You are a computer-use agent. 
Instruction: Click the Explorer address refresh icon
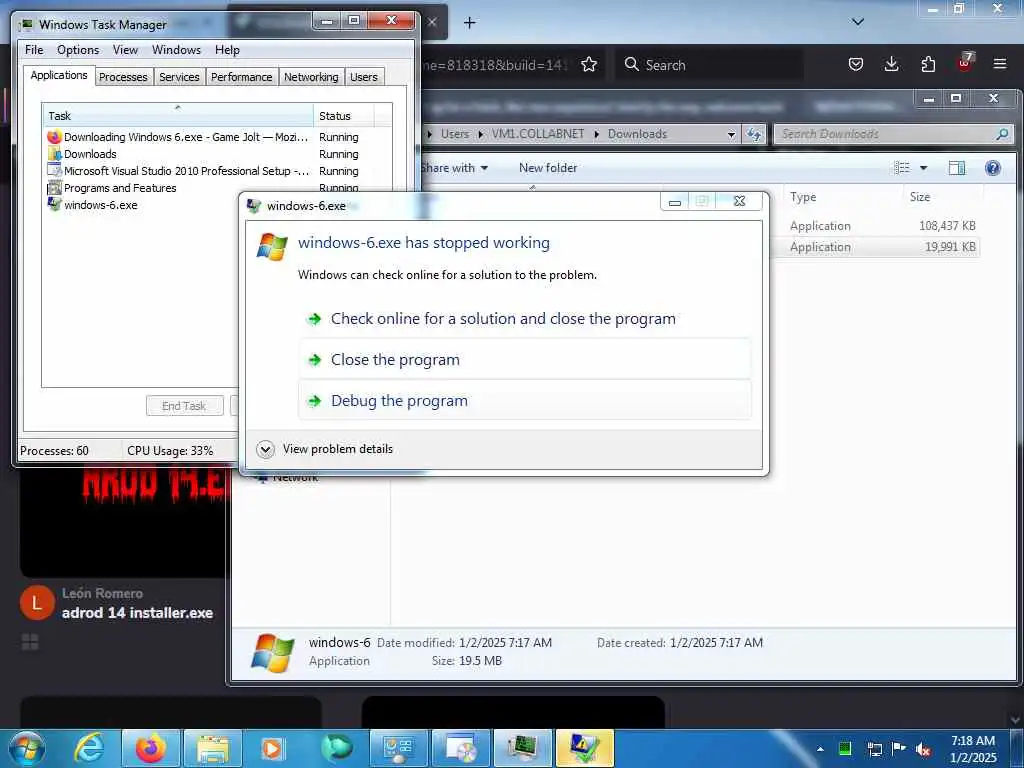coord(754,134)
